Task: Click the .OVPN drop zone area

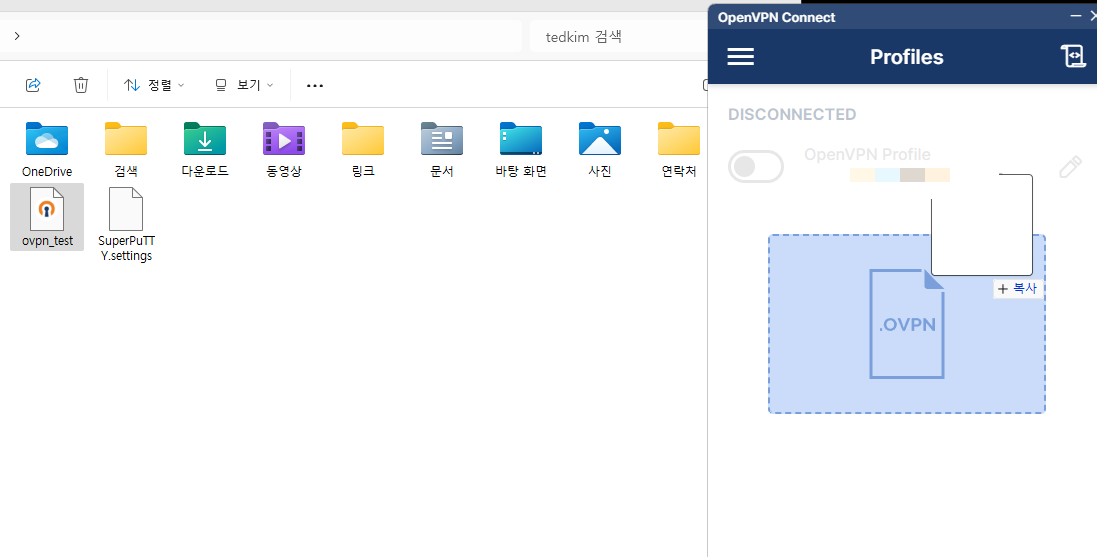Action: (x=907, y=324)
